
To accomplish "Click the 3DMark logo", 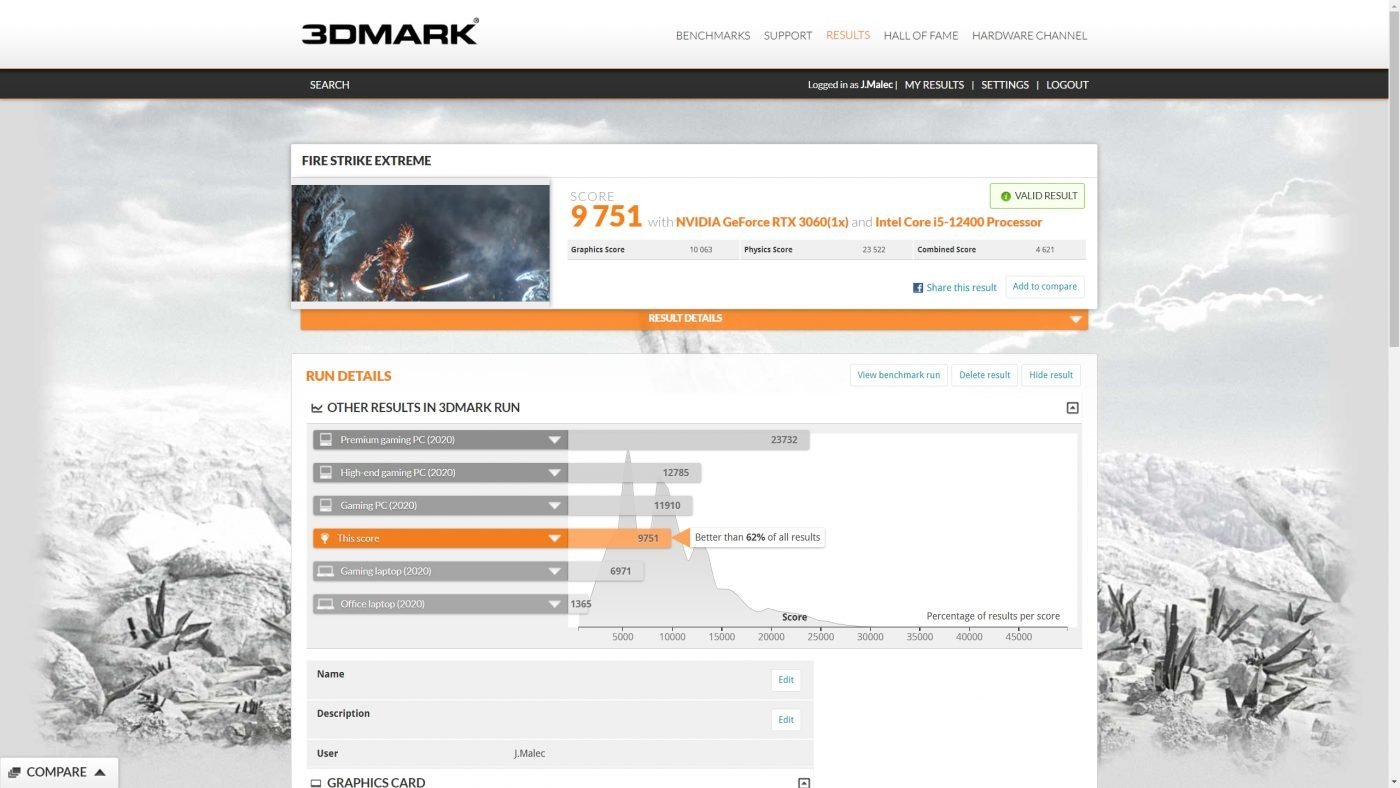I will pyautogui.click(x=390, y=32).
